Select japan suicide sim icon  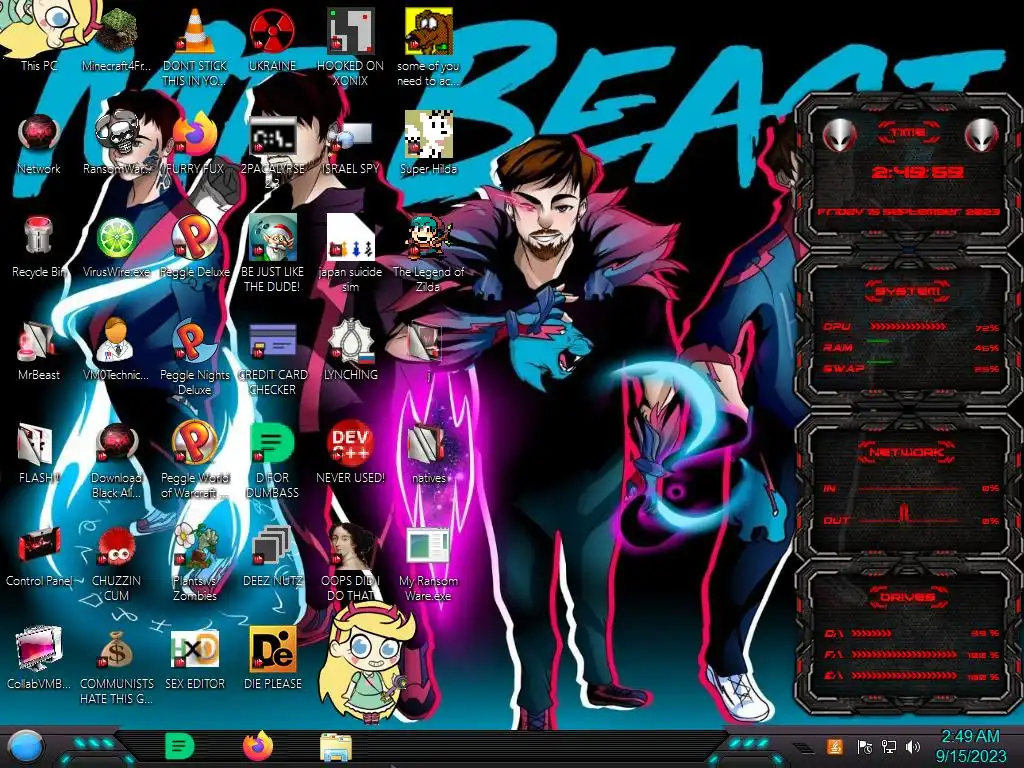(x=350, y=238)
